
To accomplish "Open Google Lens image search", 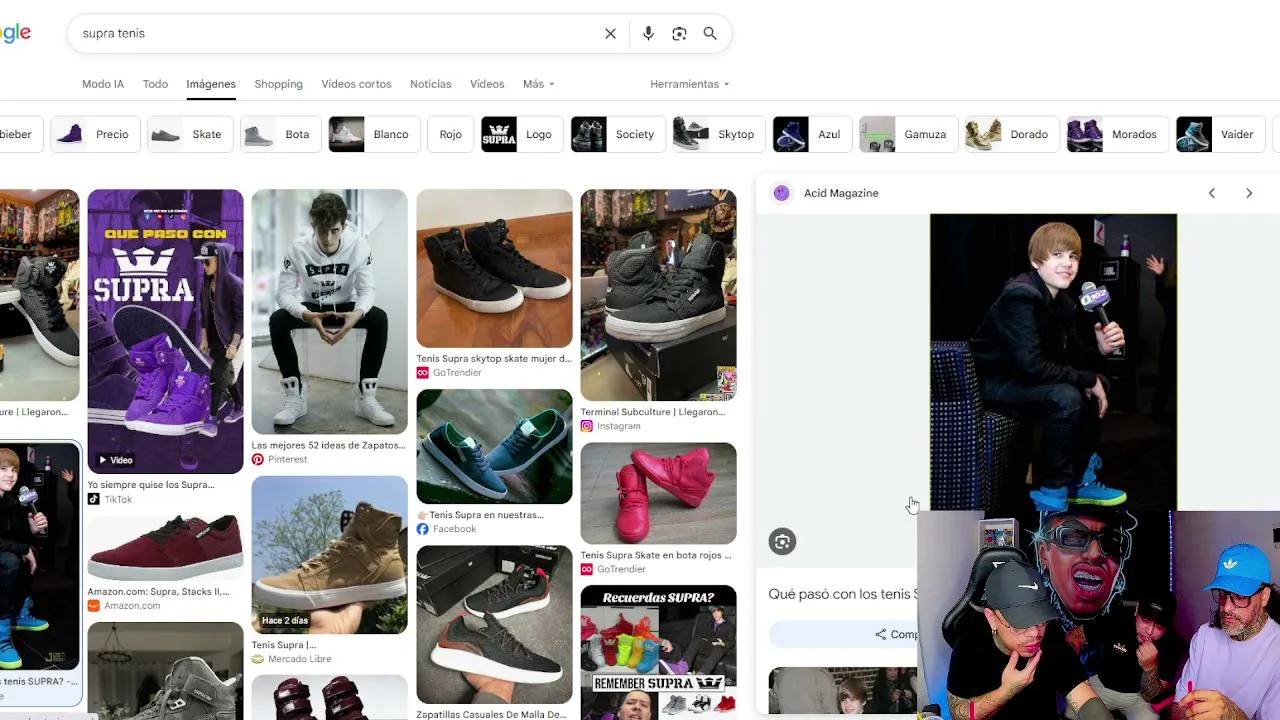I will tap(679, 34).
